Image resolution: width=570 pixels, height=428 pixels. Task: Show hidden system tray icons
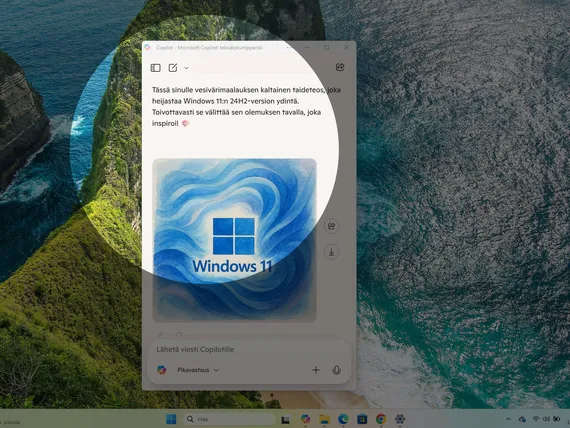(508, 419)
